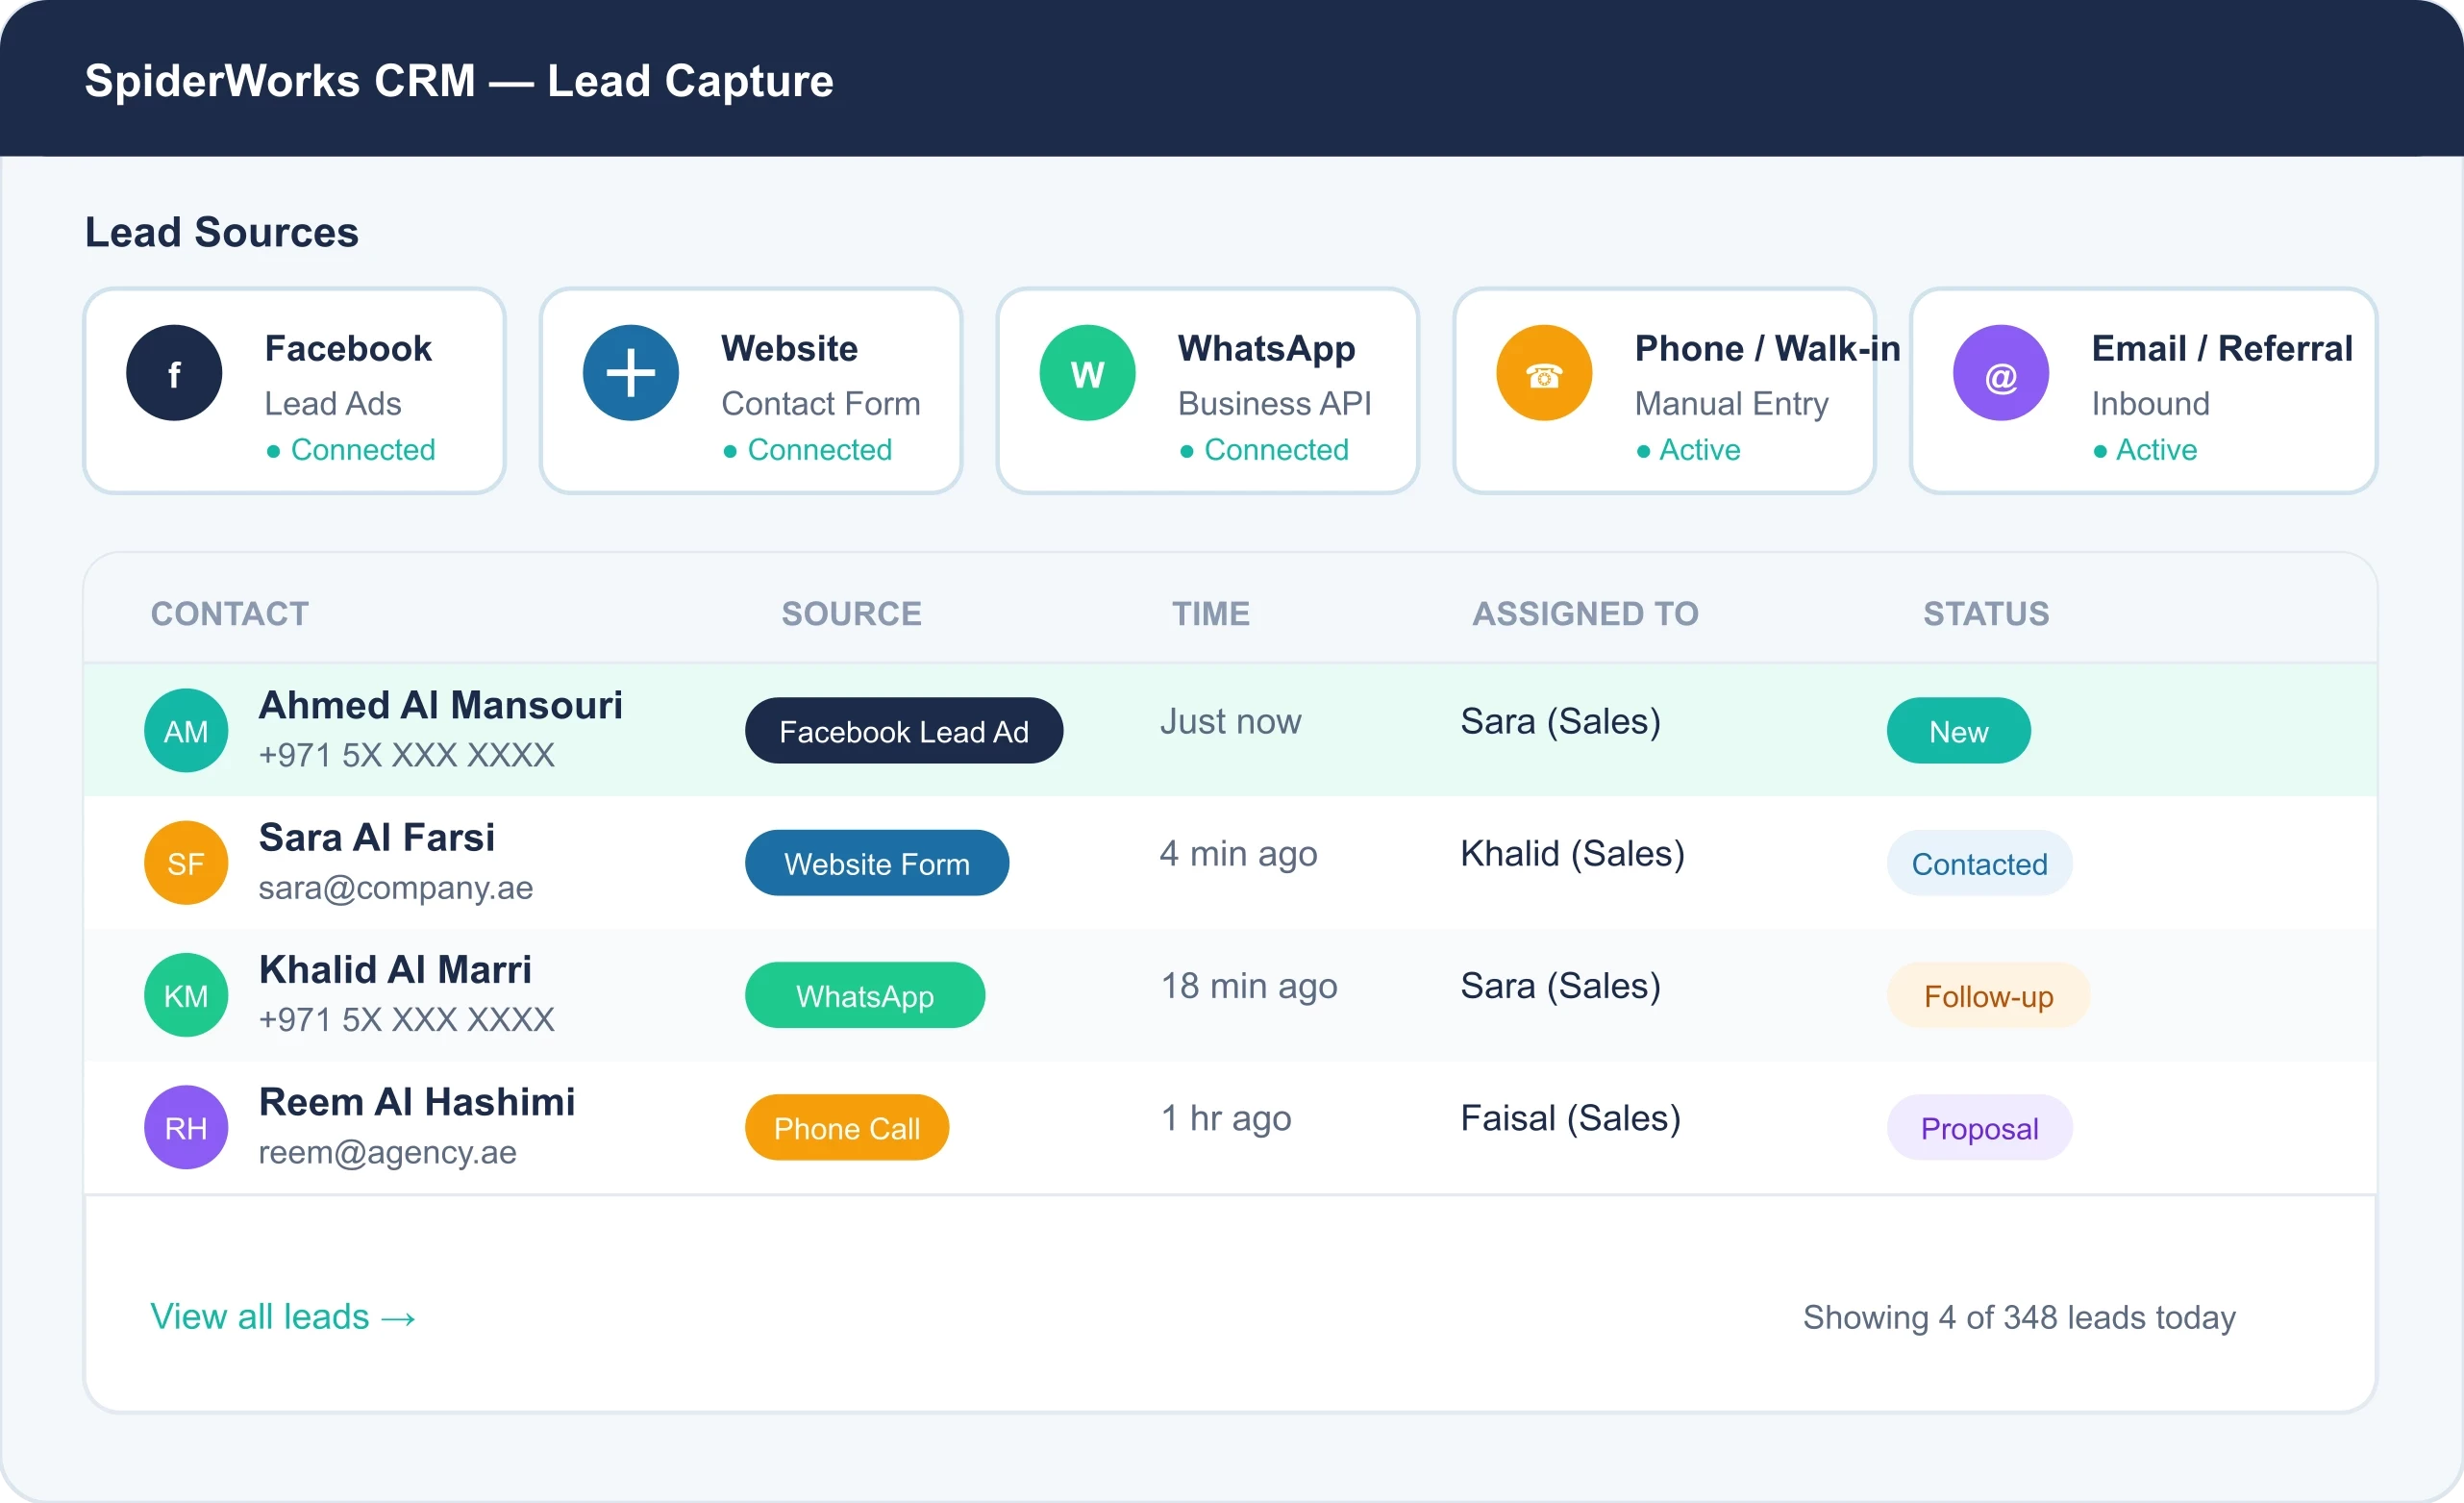Open the RH avatar for Reem
This screenshot has width=2464, height=1503.
(x=186, y=1127)
